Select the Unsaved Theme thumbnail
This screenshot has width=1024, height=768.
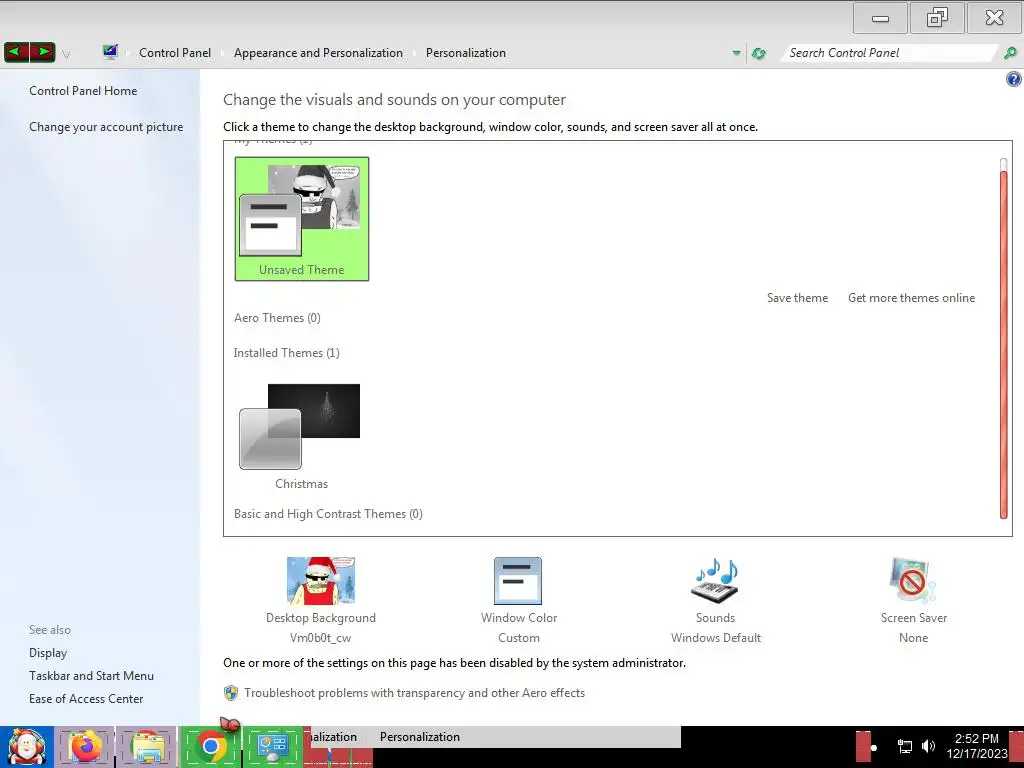pyautogui.click(x=302, y=219)
